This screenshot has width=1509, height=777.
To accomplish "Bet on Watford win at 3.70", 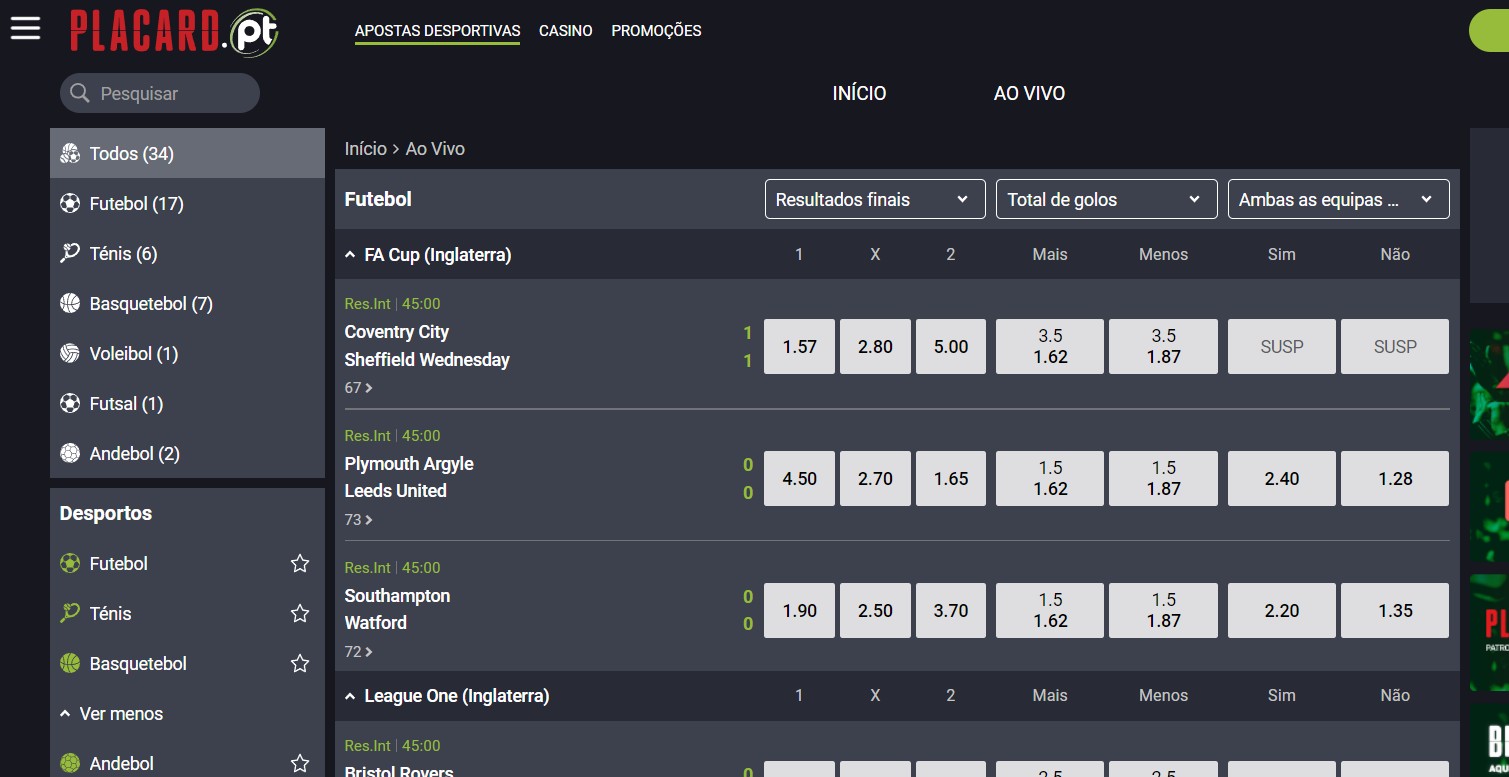I will click(x=951, y=610).
